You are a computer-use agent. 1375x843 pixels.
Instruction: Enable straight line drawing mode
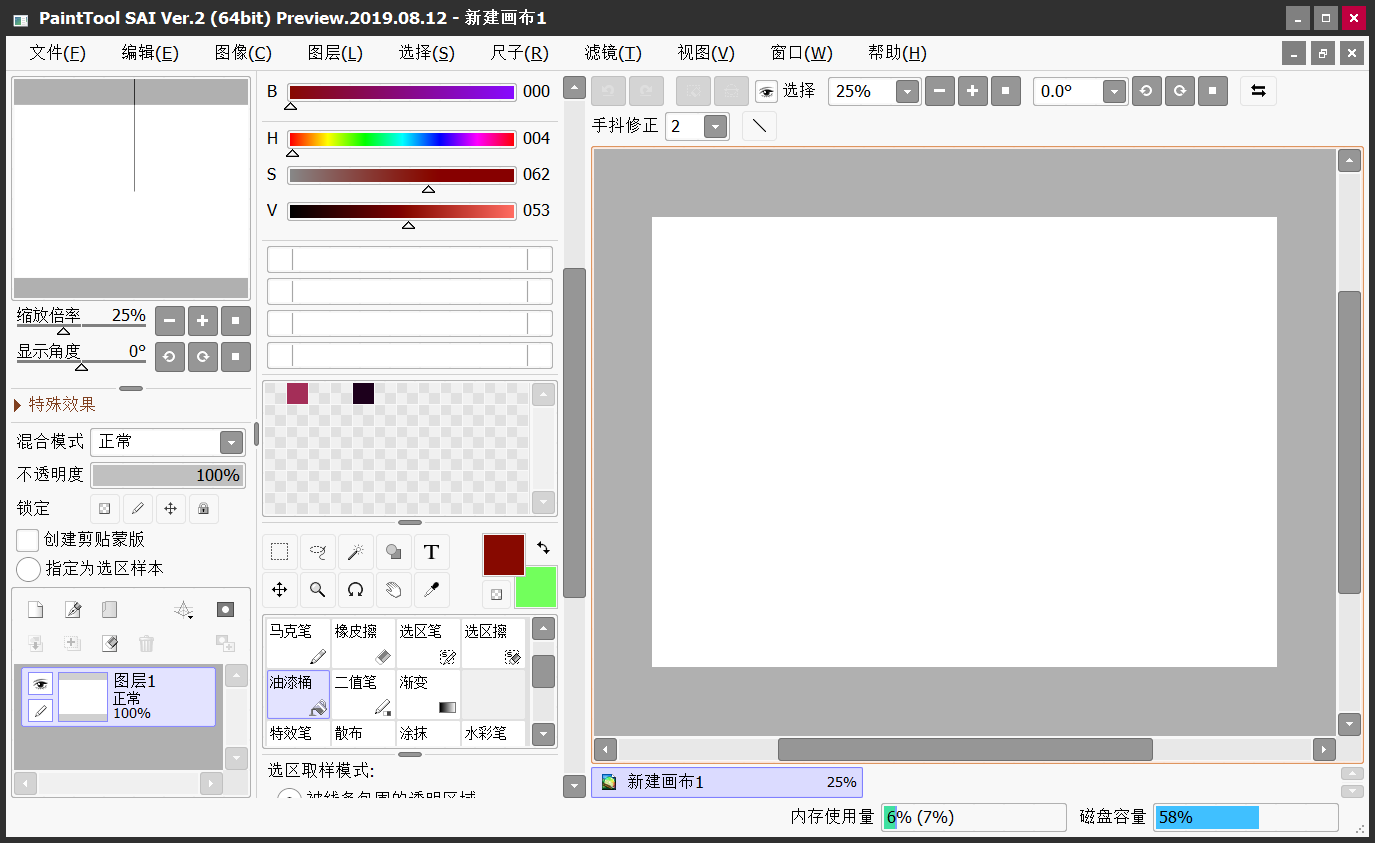pyautogui.click(x=759, y=126)
